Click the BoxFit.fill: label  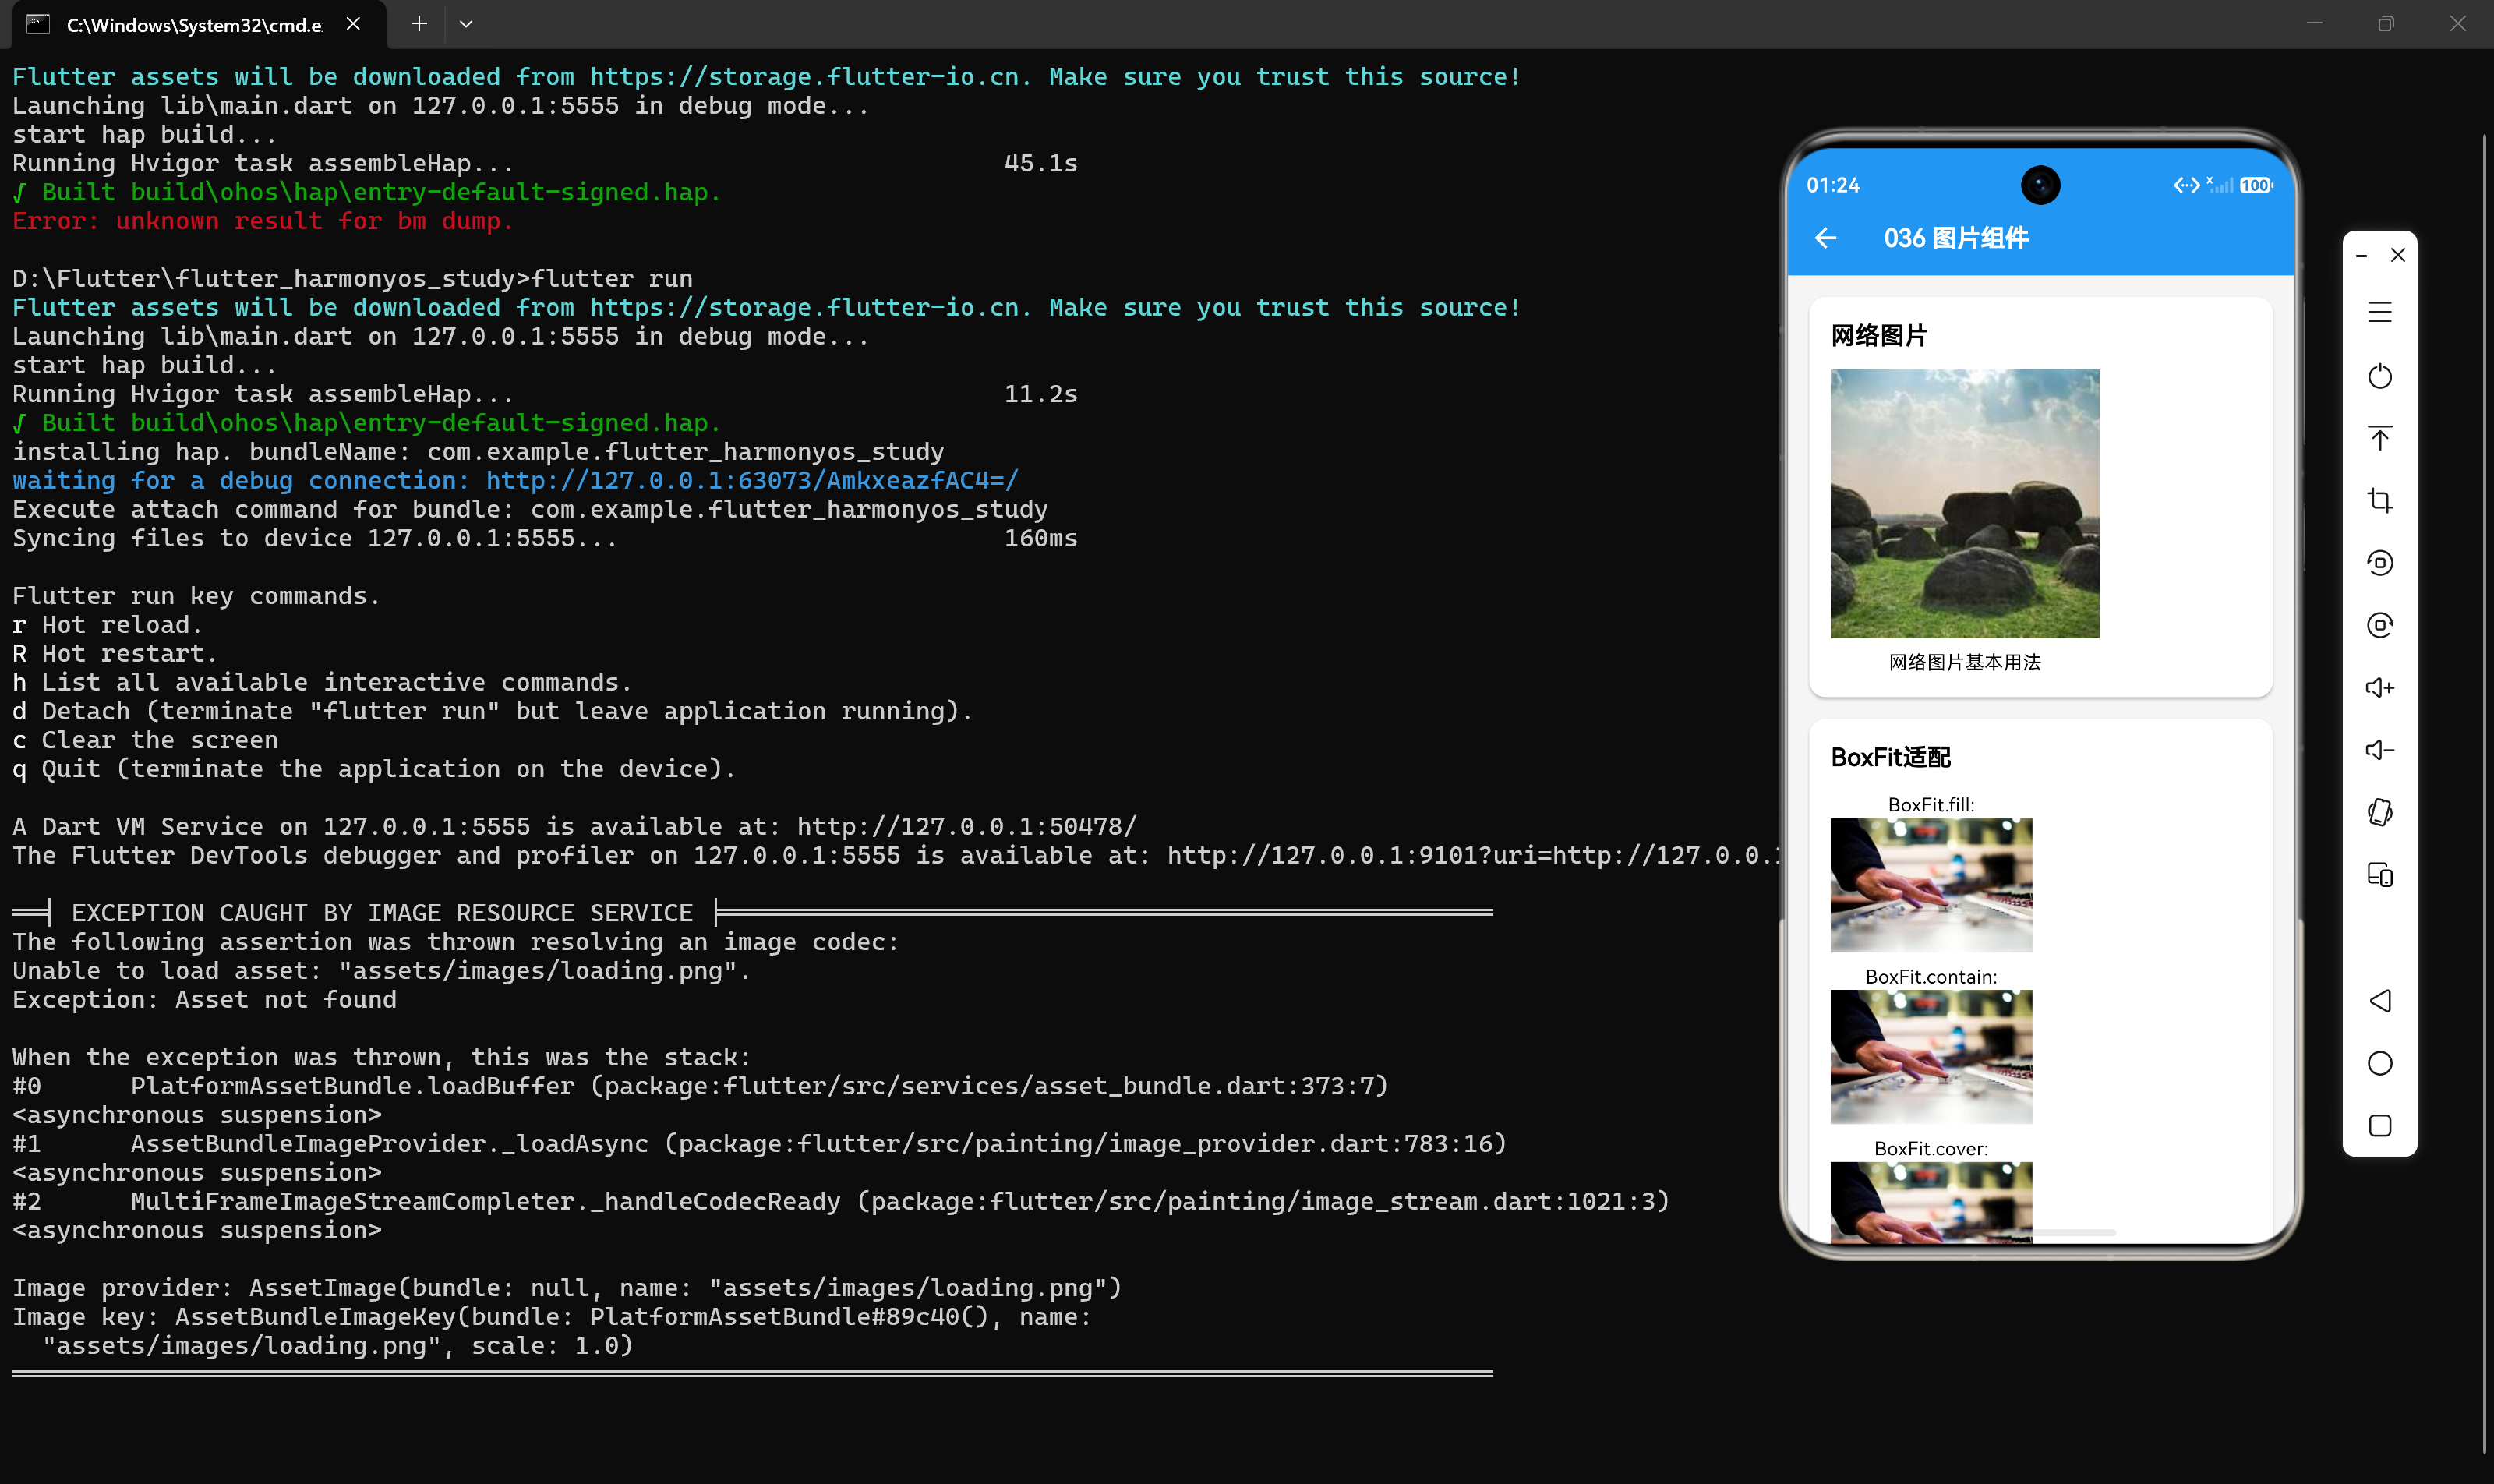coord(1931,805)
